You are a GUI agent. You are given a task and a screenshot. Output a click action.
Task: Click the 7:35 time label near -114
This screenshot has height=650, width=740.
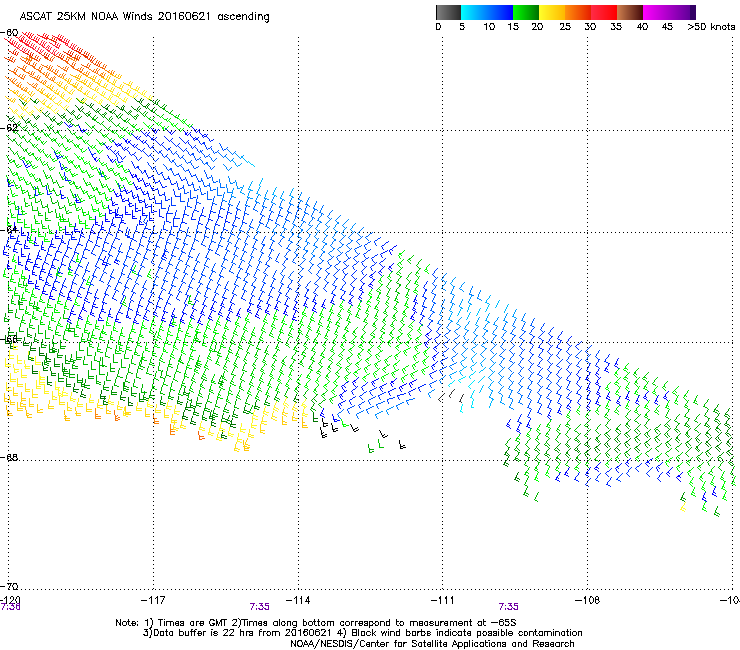(x=260, y=607)
